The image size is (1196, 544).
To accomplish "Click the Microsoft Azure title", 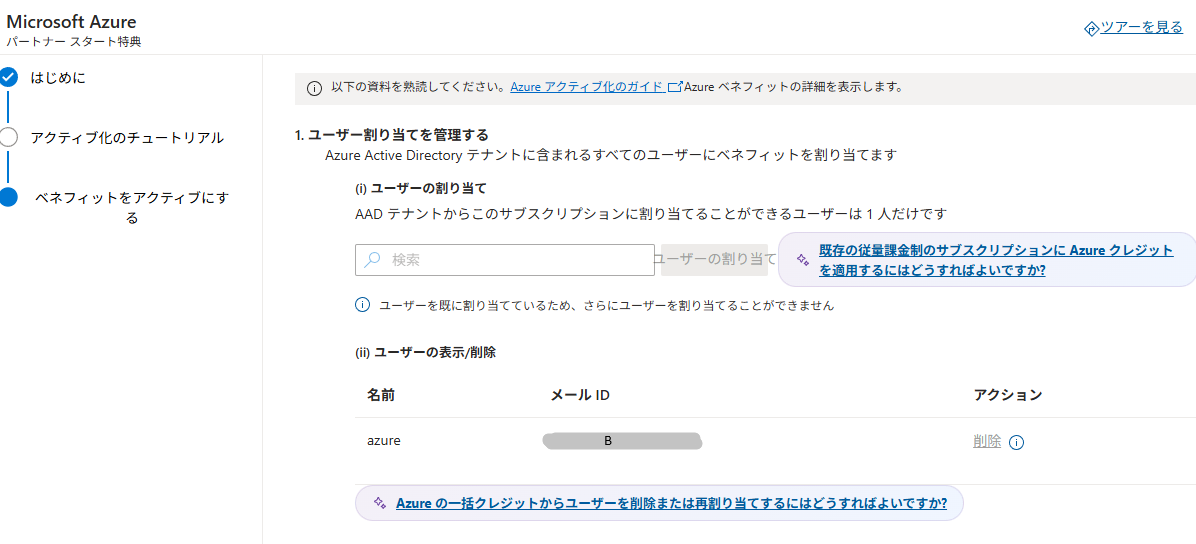I will point(71,21).
